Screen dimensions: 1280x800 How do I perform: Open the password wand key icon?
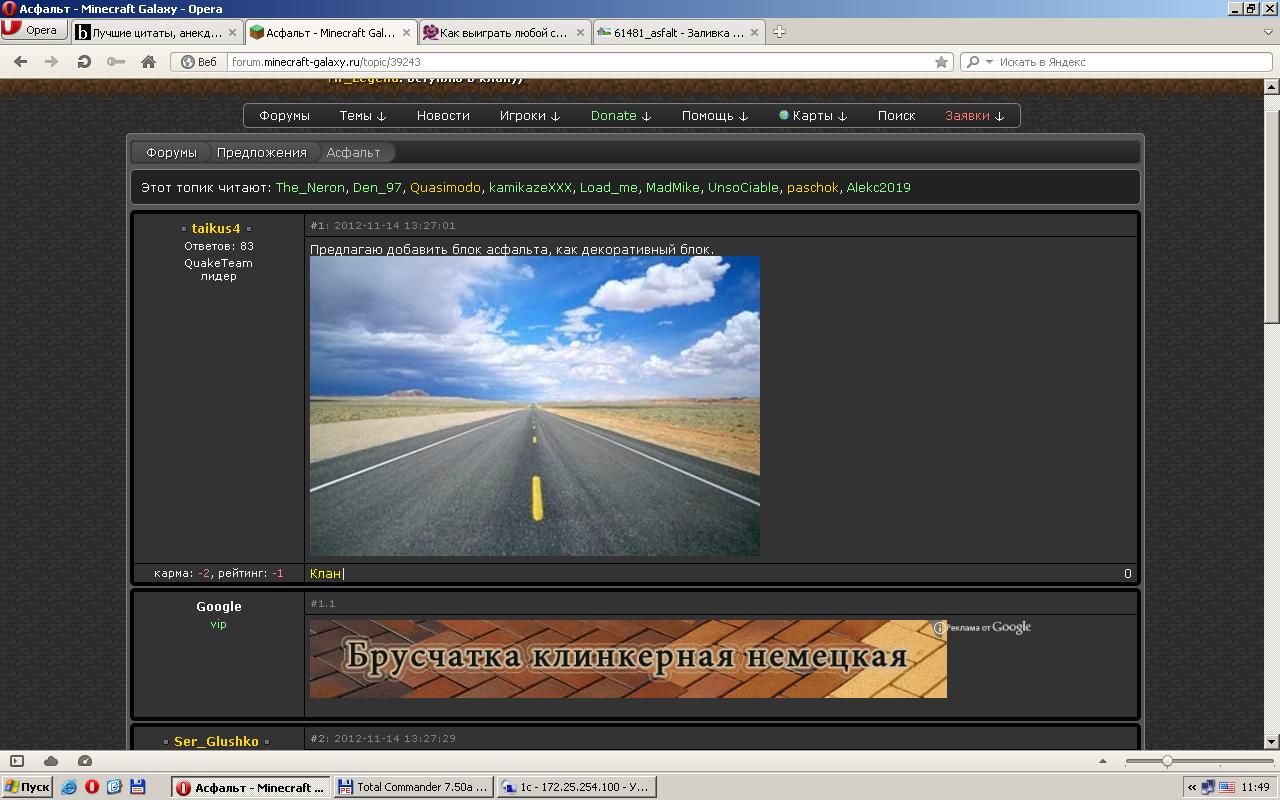pos(116,61)
